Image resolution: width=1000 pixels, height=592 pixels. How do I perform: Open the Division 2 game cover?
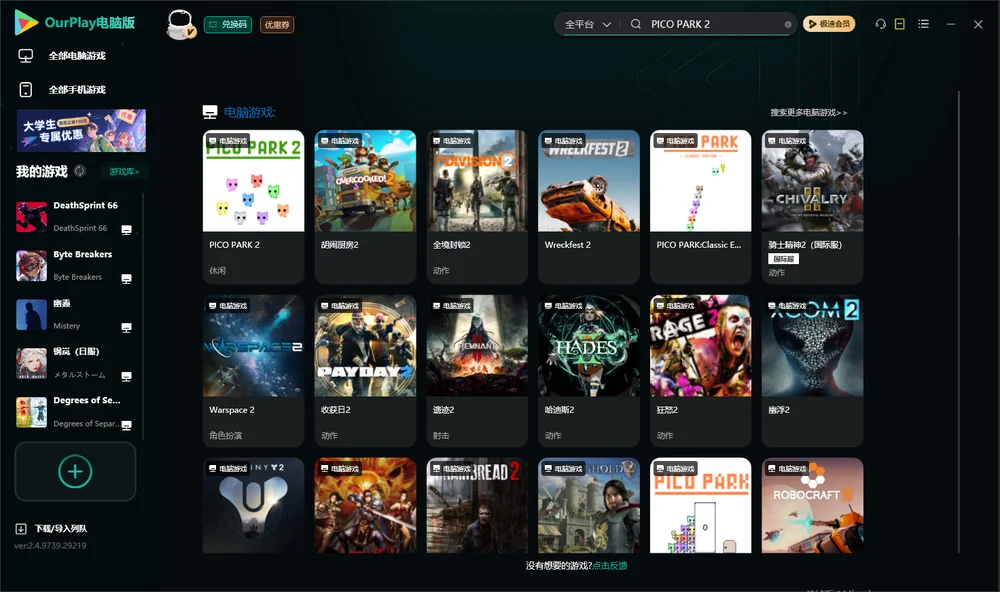[477, 181]
